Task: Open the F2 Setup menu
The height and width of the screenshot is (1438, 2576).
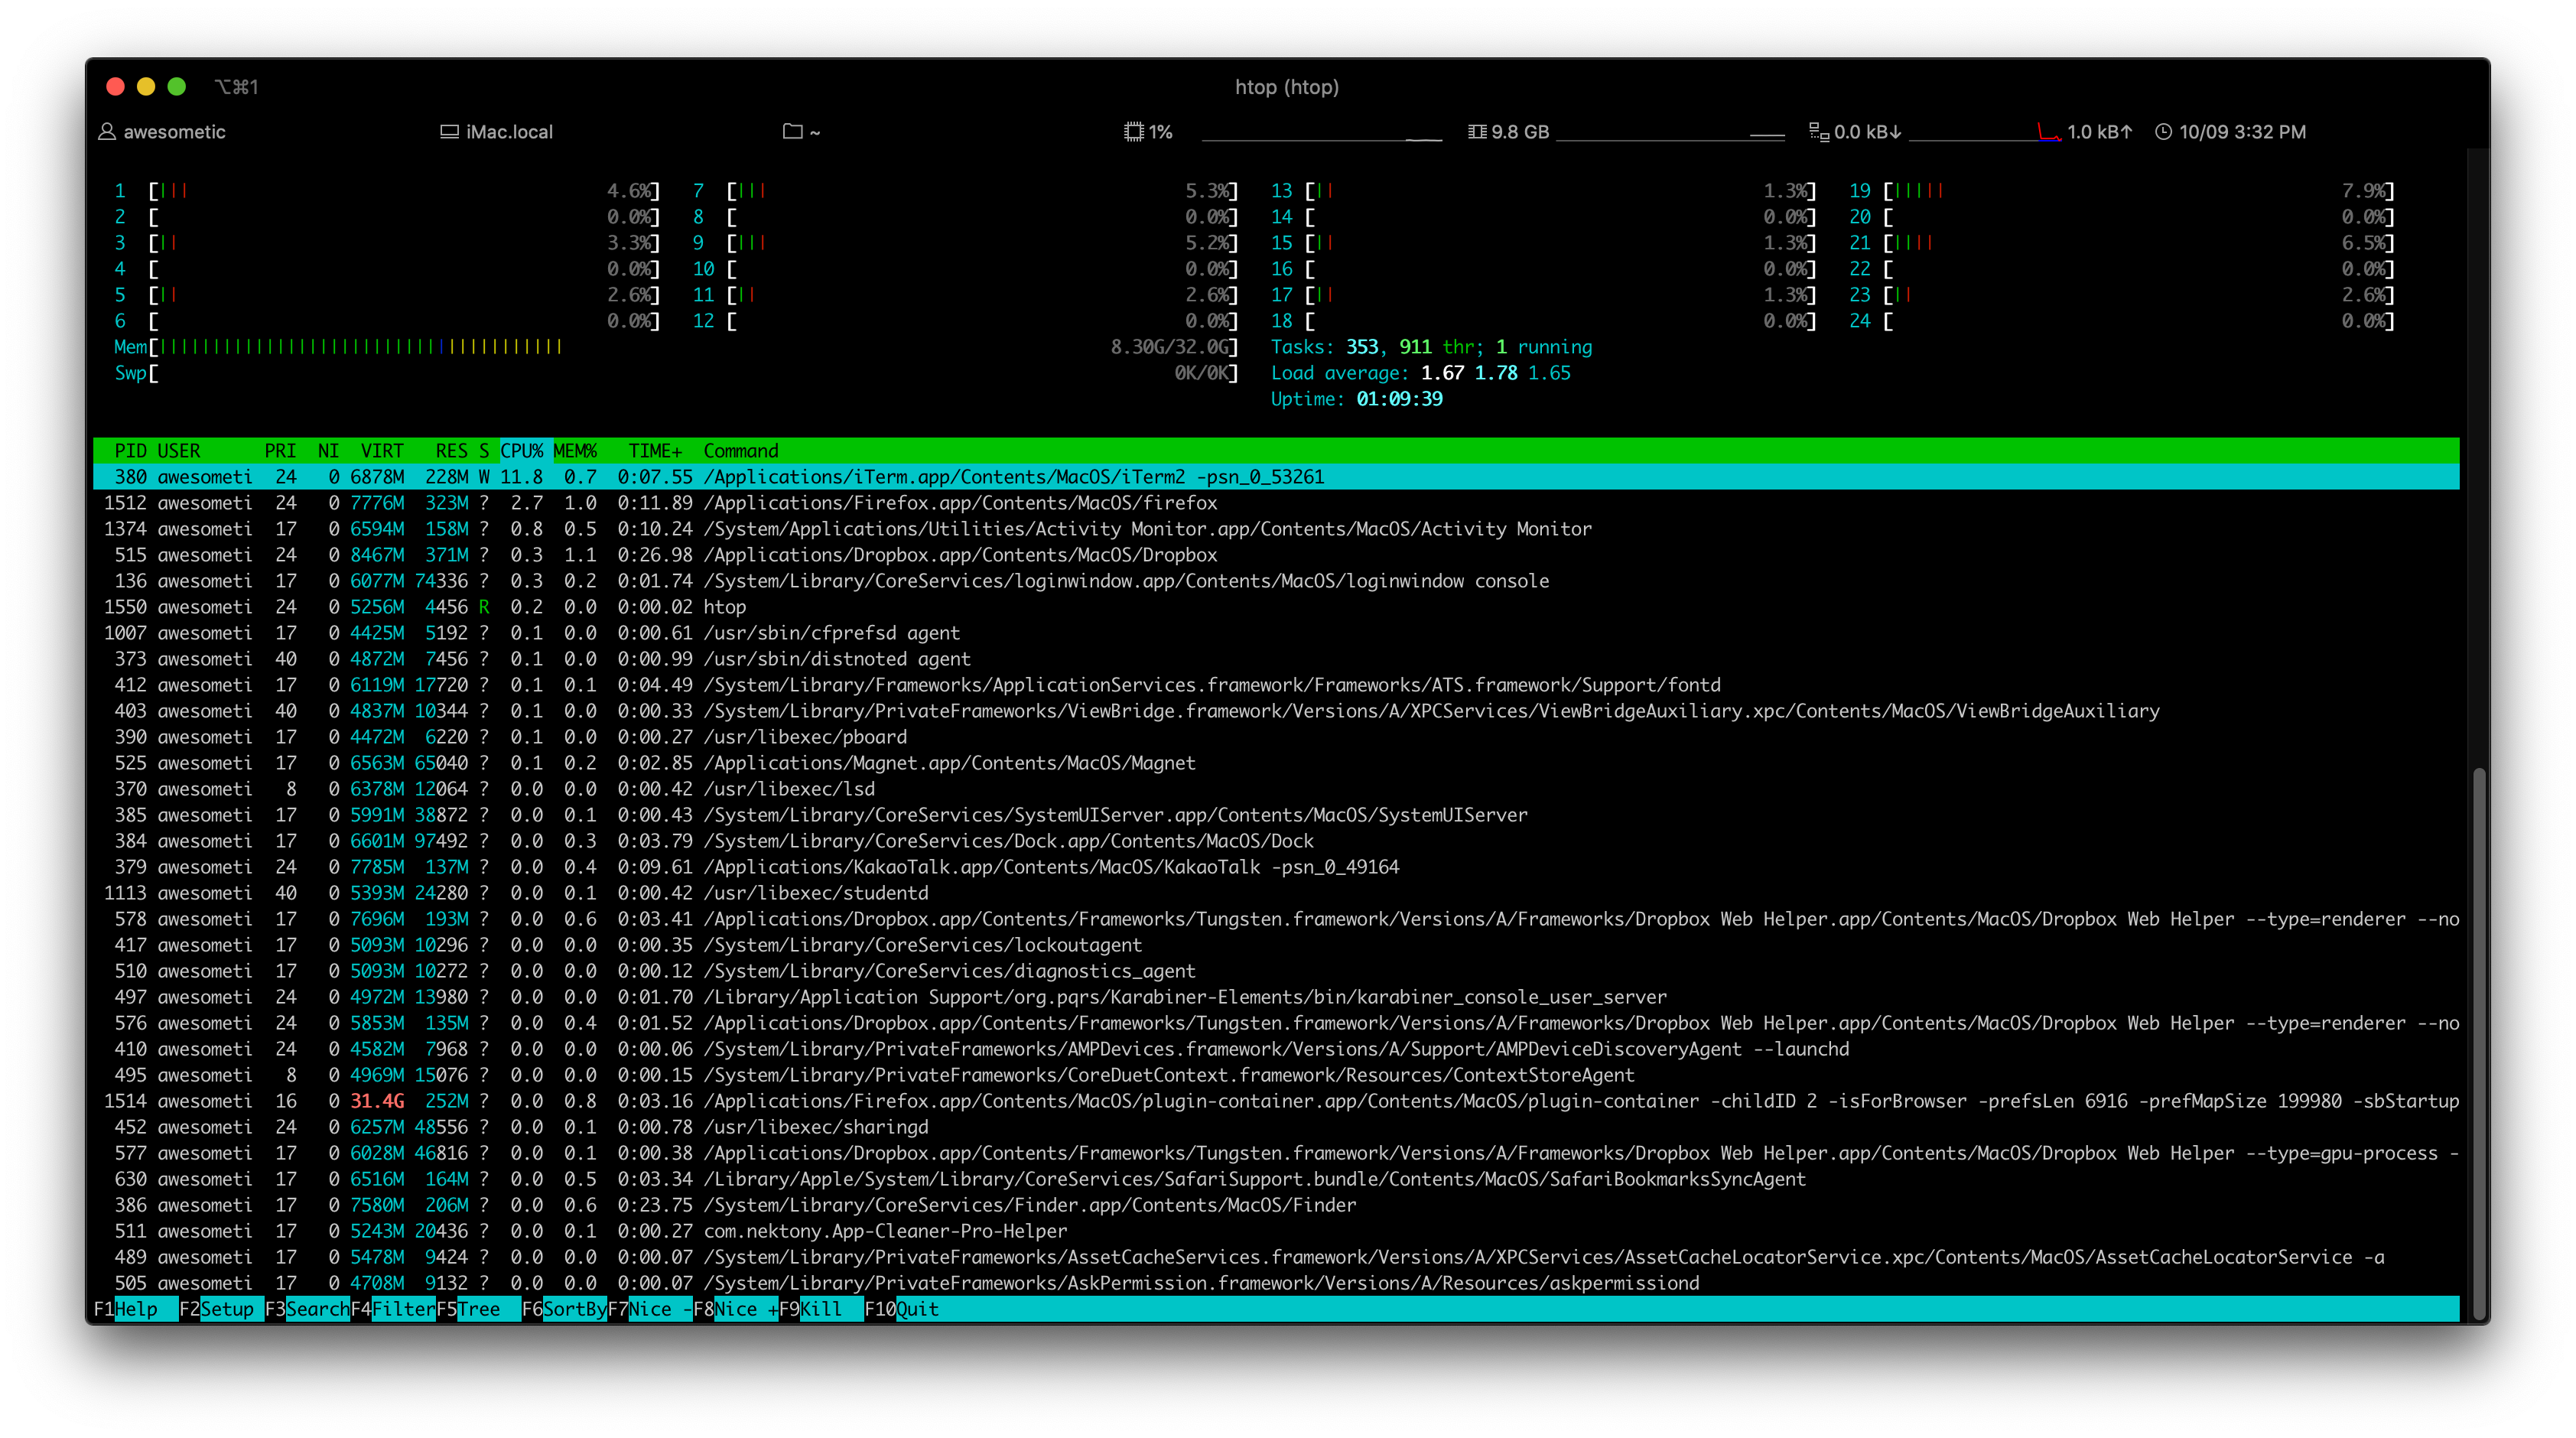Action: 227,1309
